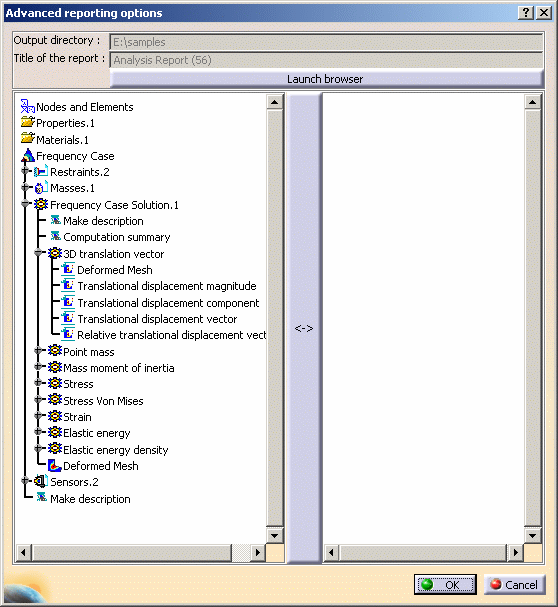Click the Restraints.2 icon
This screenshot has height=607, width=558.
click(41, 171)
